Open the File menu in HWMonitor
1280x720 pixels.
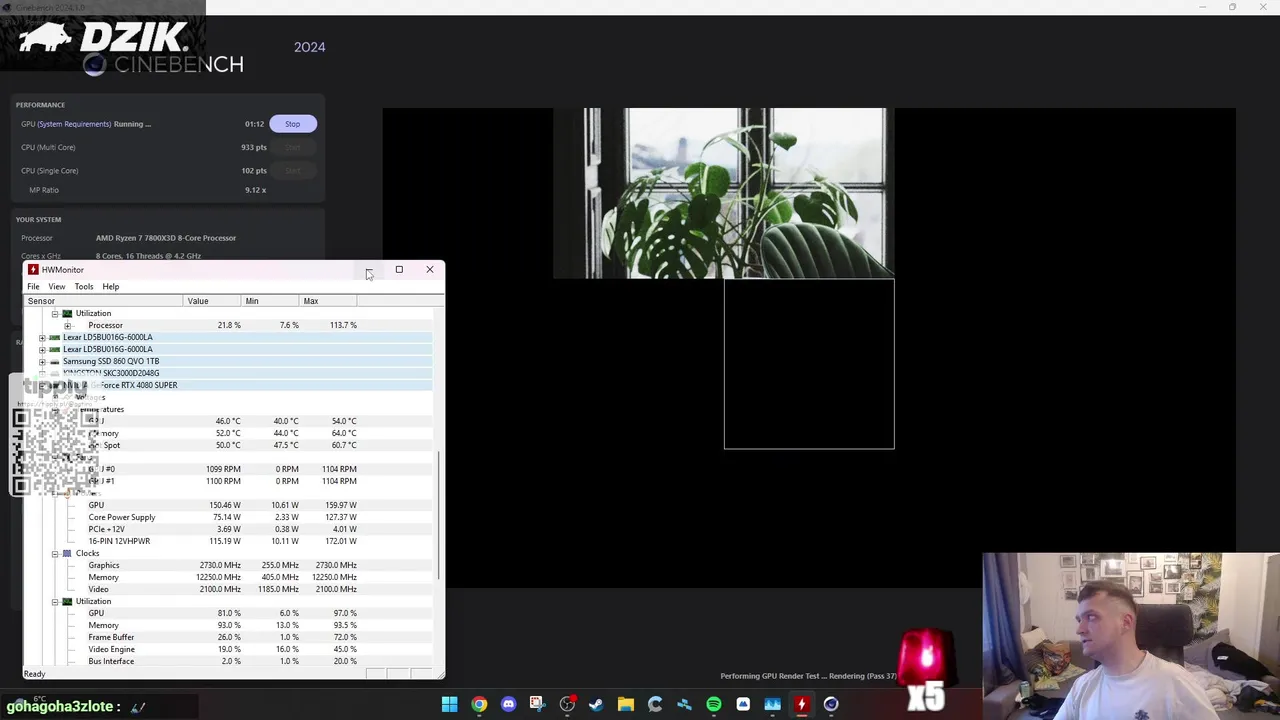click(33, 287)
